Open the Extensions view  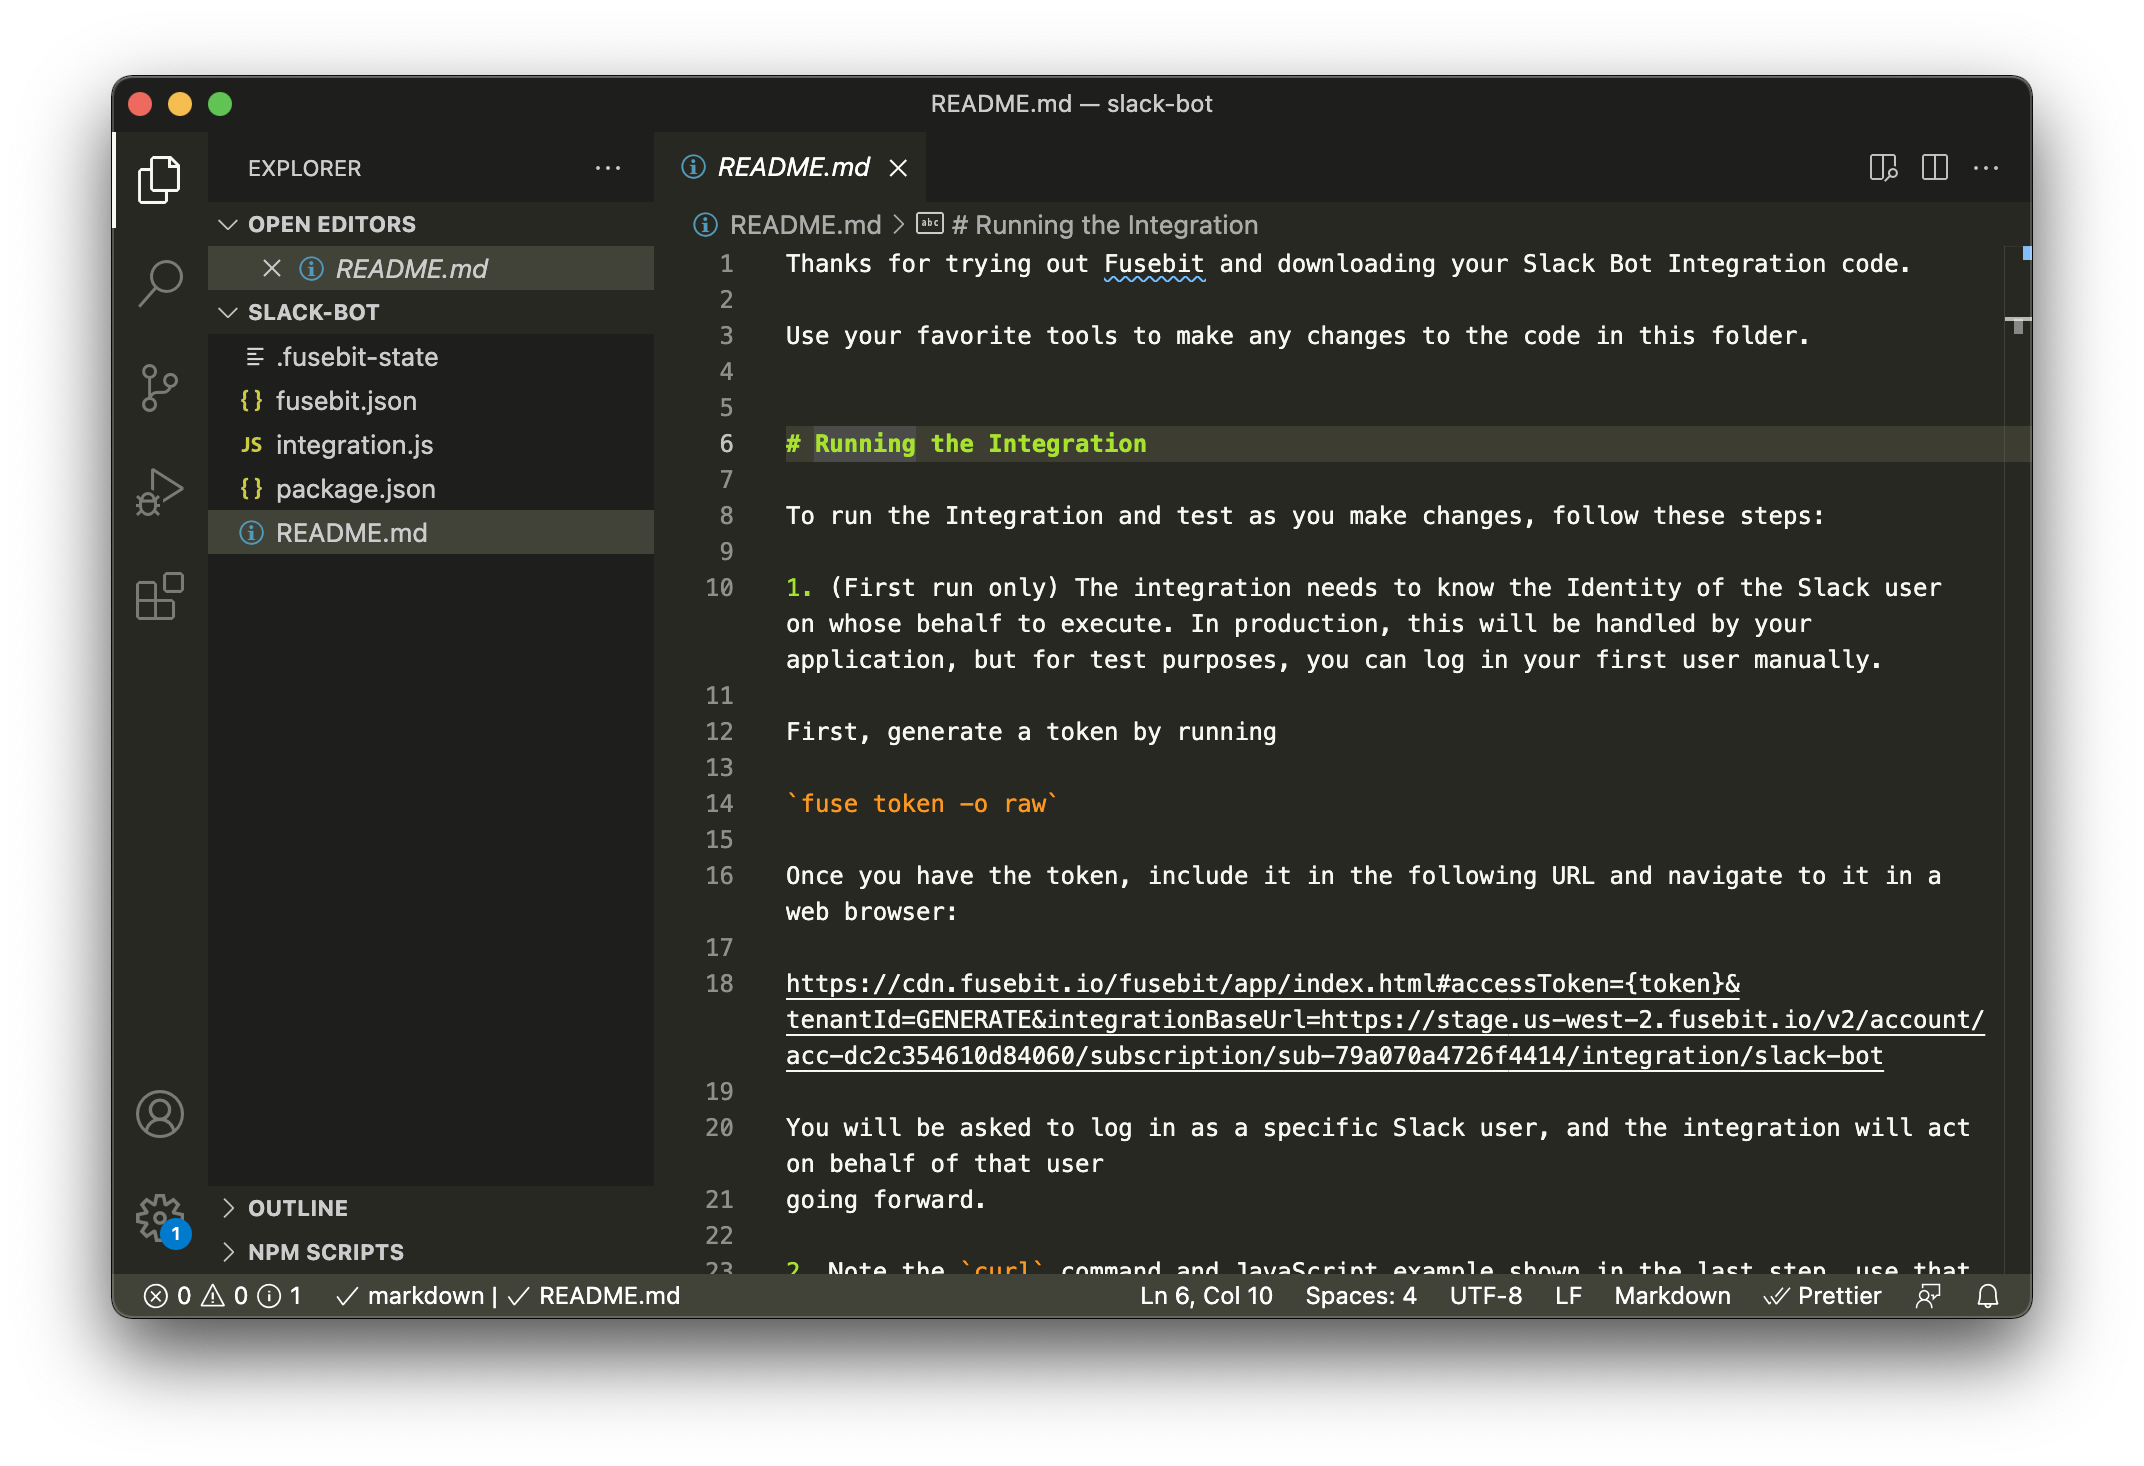[x=159, y=597]
